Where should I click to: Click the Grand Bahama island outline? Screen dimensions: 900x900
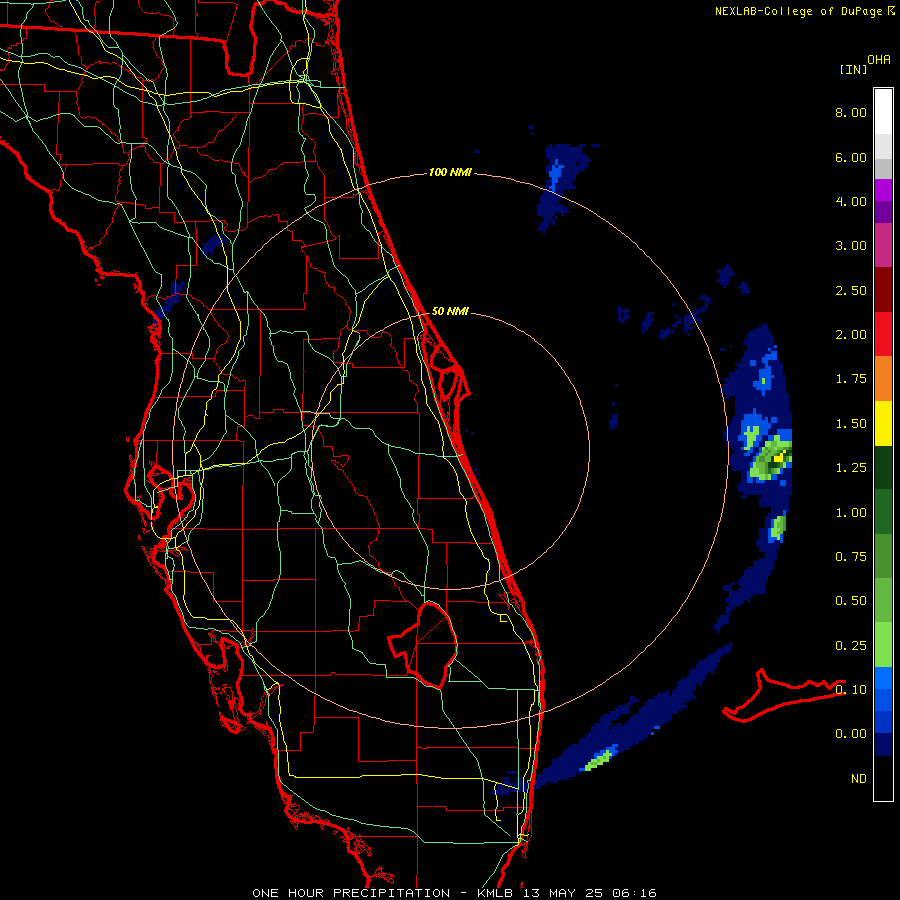pyautogui.click(x=783, y=695)
